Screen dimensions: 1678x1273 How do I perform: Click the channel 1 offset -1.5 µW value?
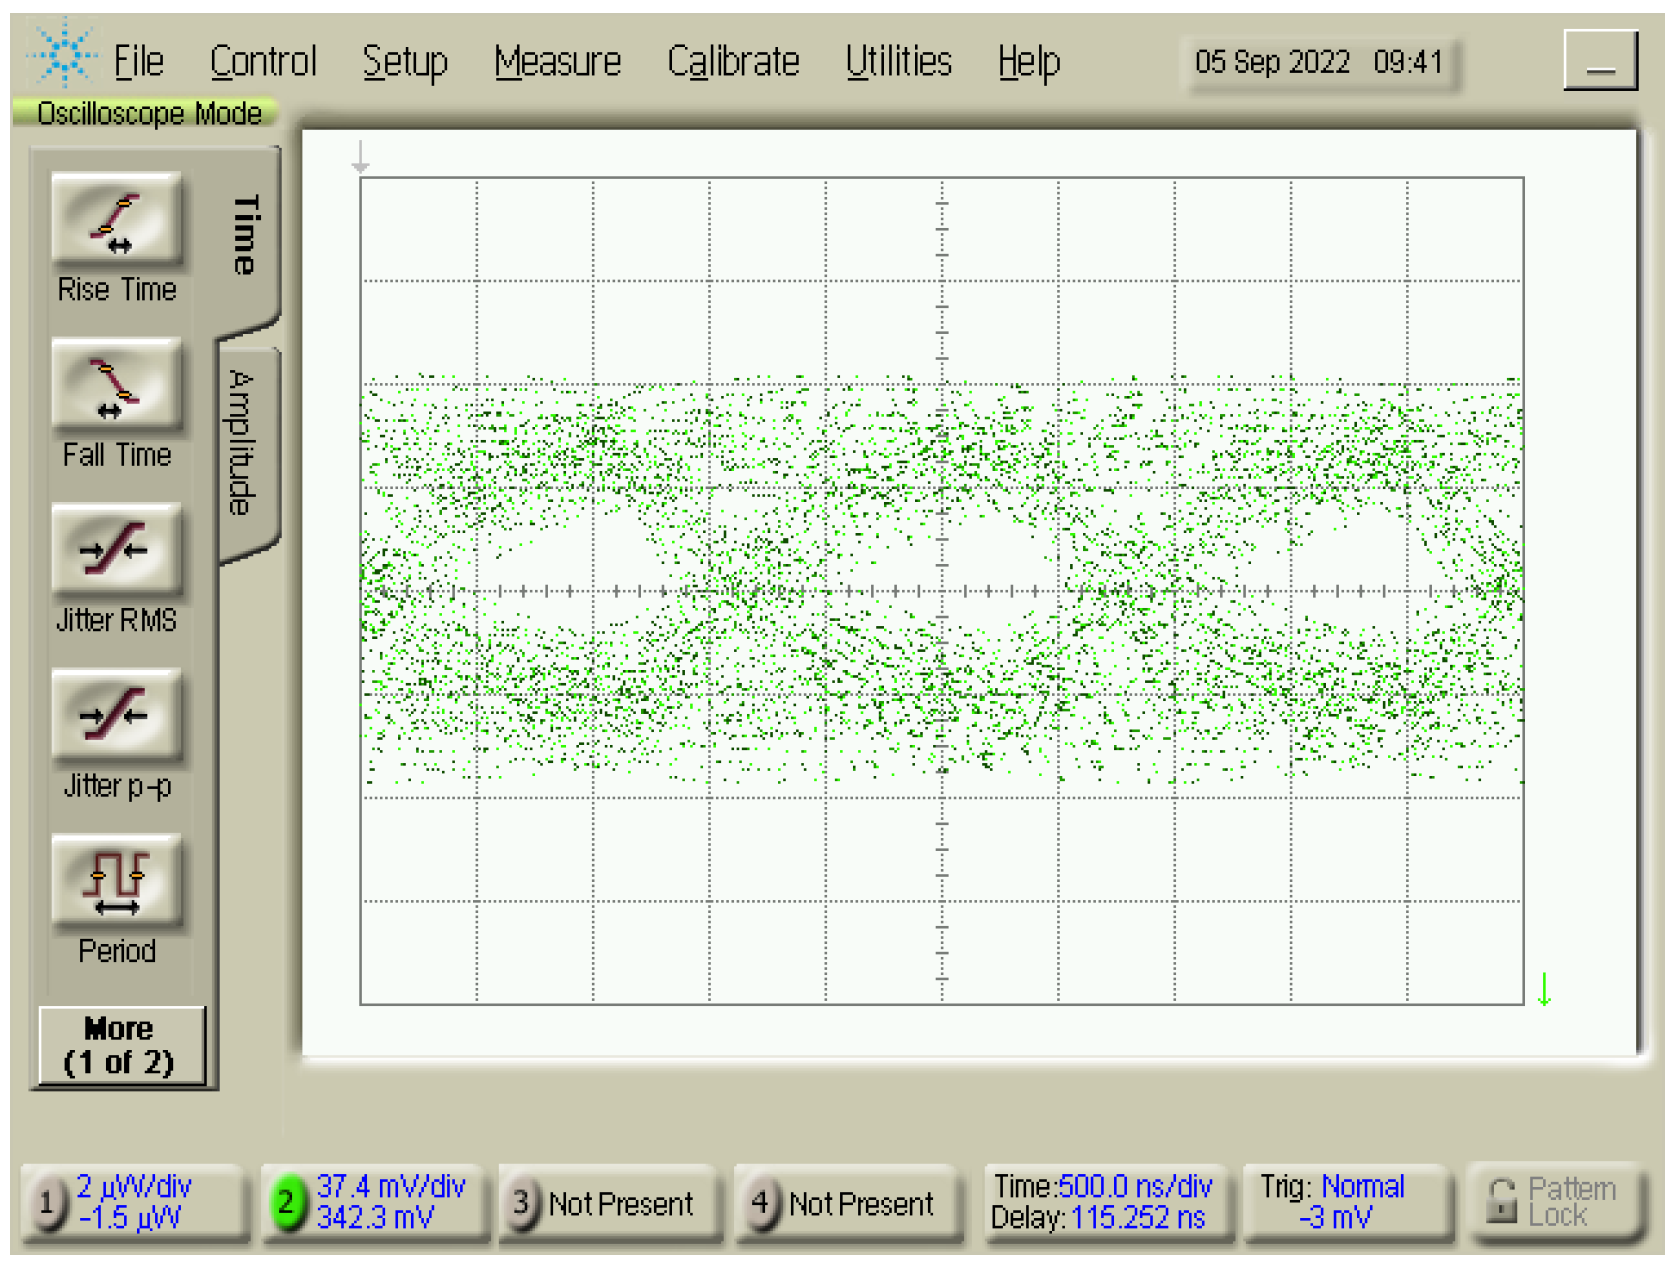[130, 1218]
